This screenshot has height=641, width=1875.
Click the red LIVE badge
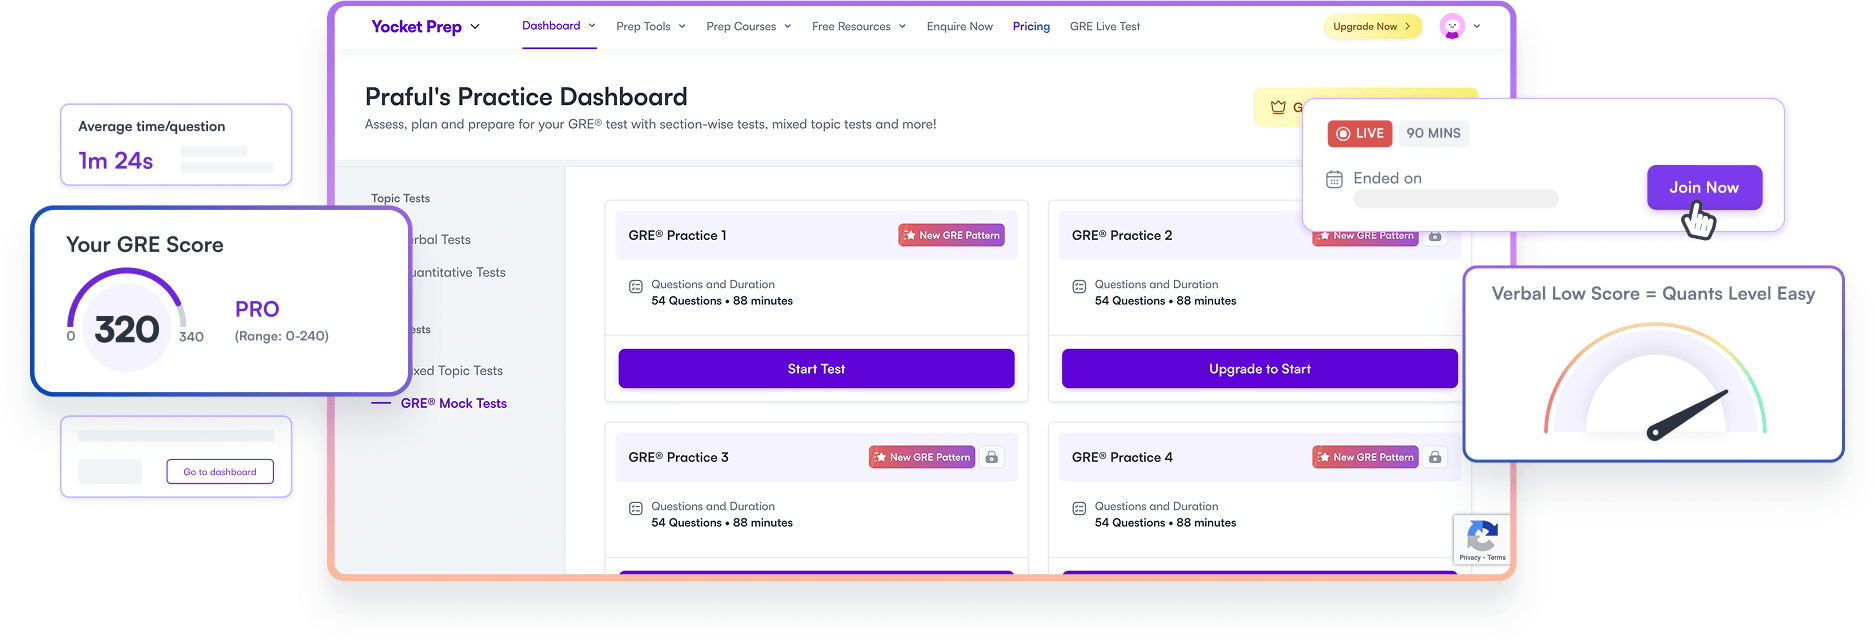pos(1360,134)
